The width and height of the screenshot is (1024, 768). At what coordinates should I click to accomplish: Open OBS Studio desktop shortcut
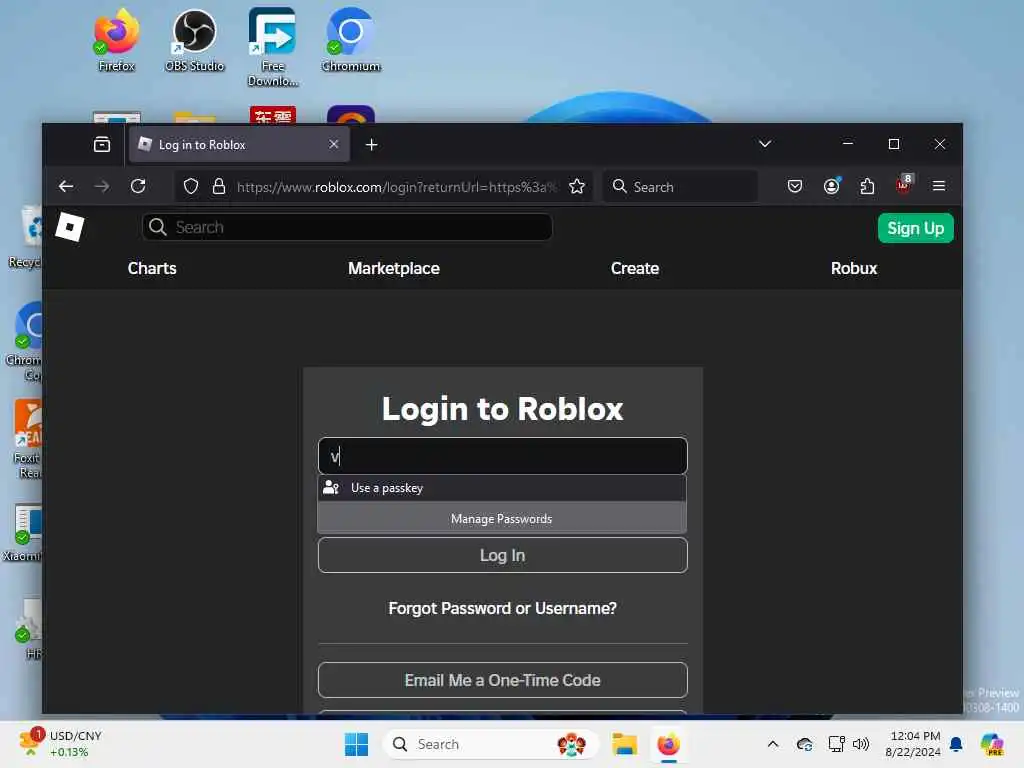pyautogui.click(x=194, y=39)
